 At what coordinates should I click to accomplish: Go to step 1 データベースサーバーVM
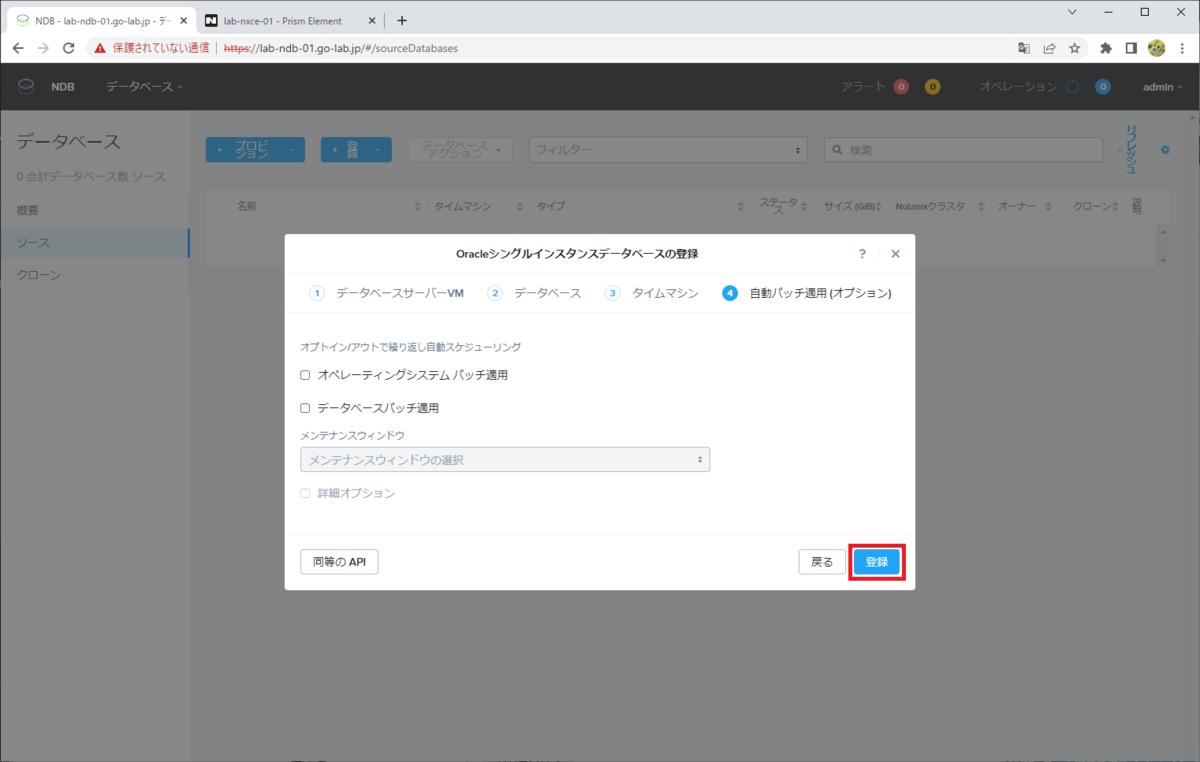coord(387,293)
